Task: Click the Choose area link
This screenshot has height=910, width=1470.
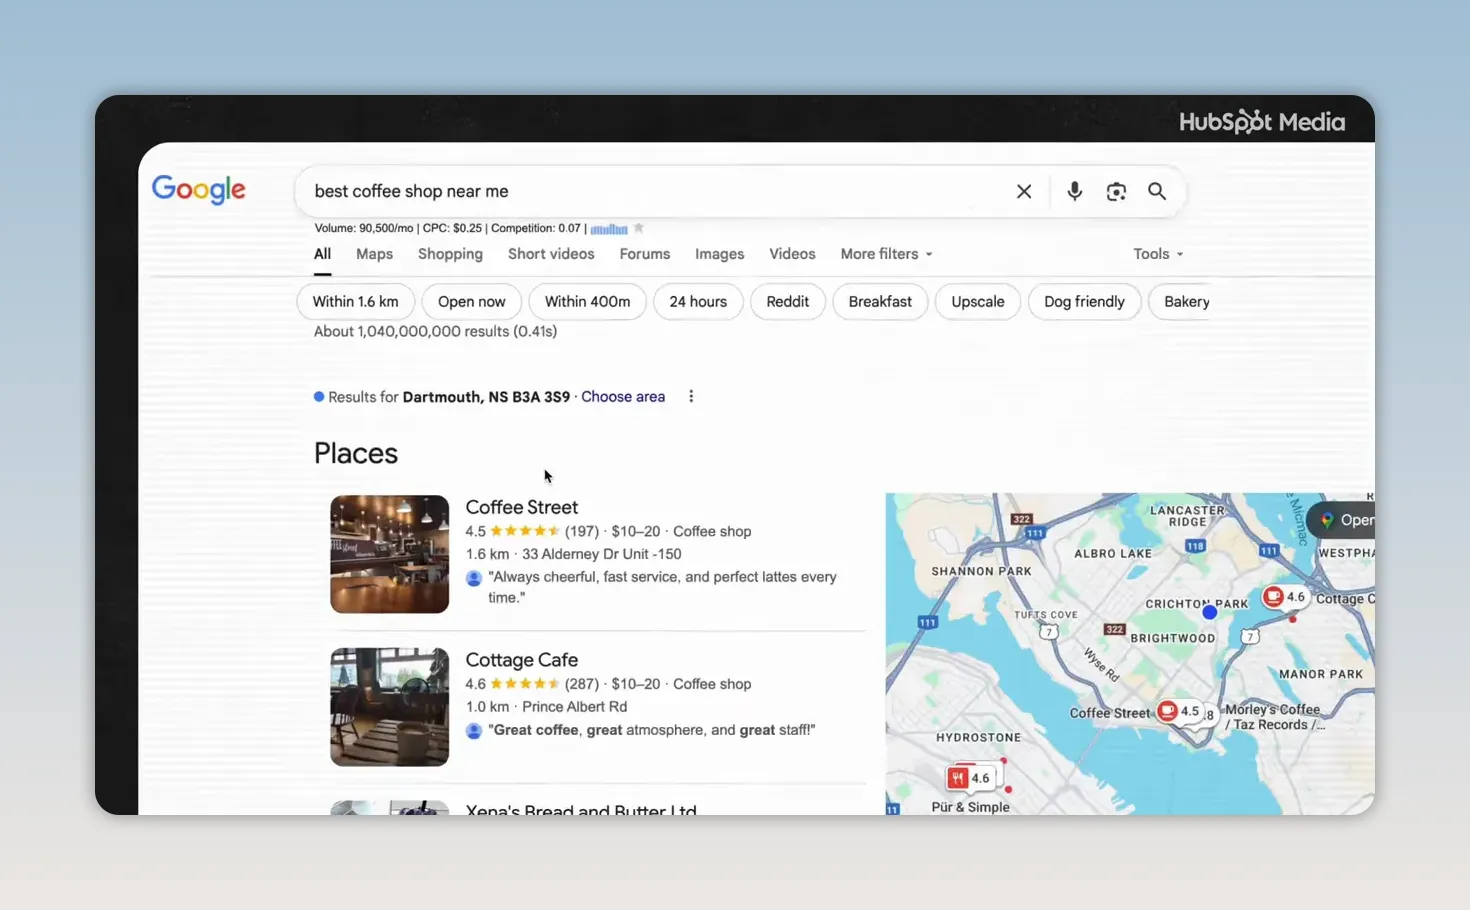Action: (623, 397)
